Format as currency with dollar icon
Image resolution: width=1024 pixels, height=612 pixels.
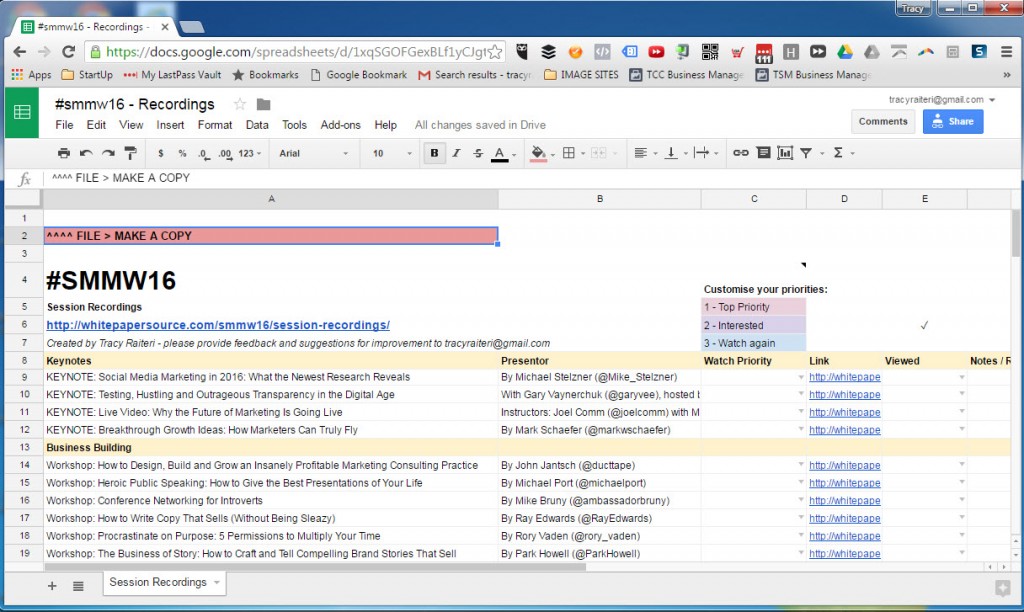tap(161, 153)
